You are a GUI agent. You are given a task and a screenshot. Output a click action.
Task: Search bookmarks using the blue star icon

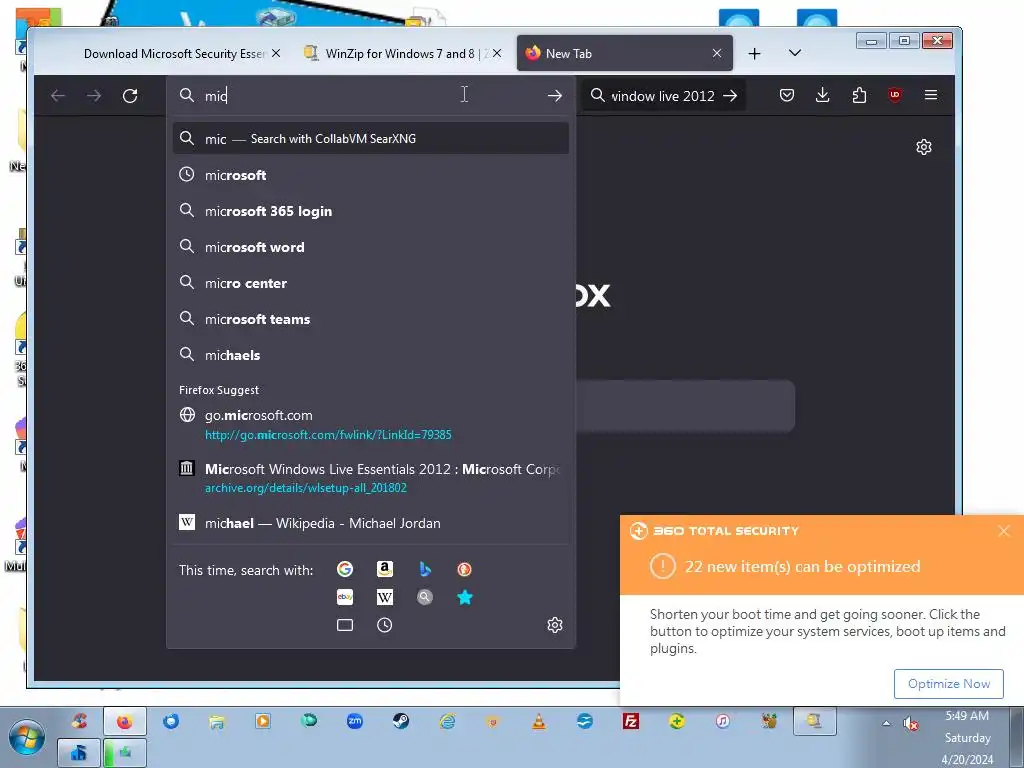tap(464, 597)
